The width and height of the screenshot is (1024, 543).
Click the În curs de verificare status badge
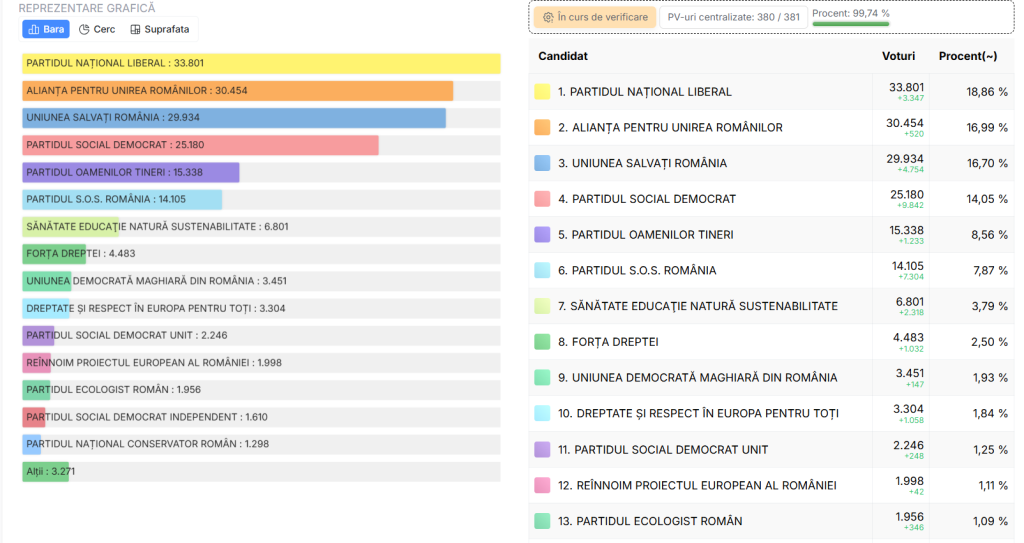pos(595,17)
